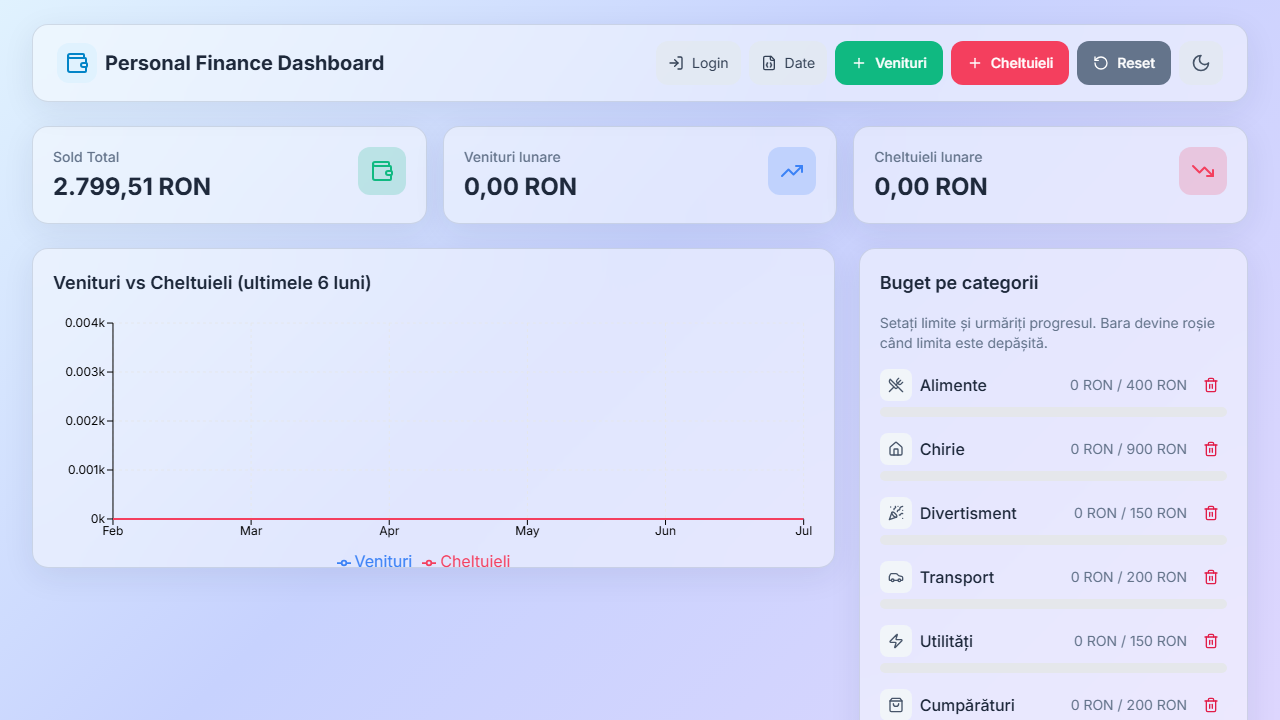Click the chart title Venituri vs Cheltuieli
The height and width of the screenshot is (720, 1280).
[212, 283]
